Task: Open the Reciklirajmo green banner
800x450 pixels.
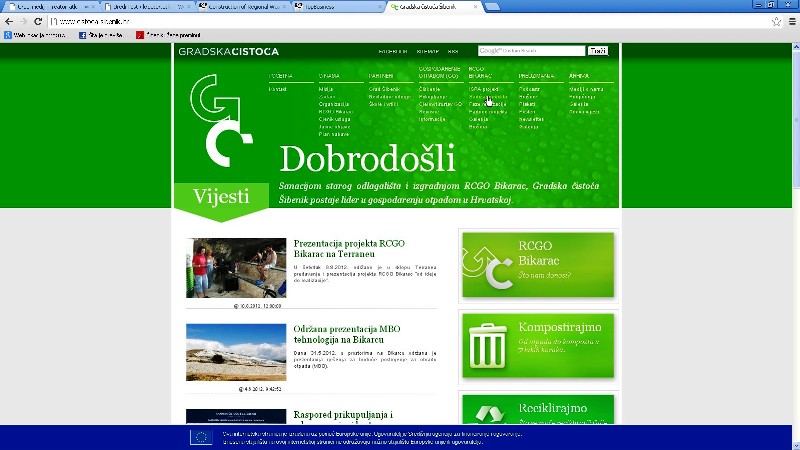Action: tap(538, 409)
